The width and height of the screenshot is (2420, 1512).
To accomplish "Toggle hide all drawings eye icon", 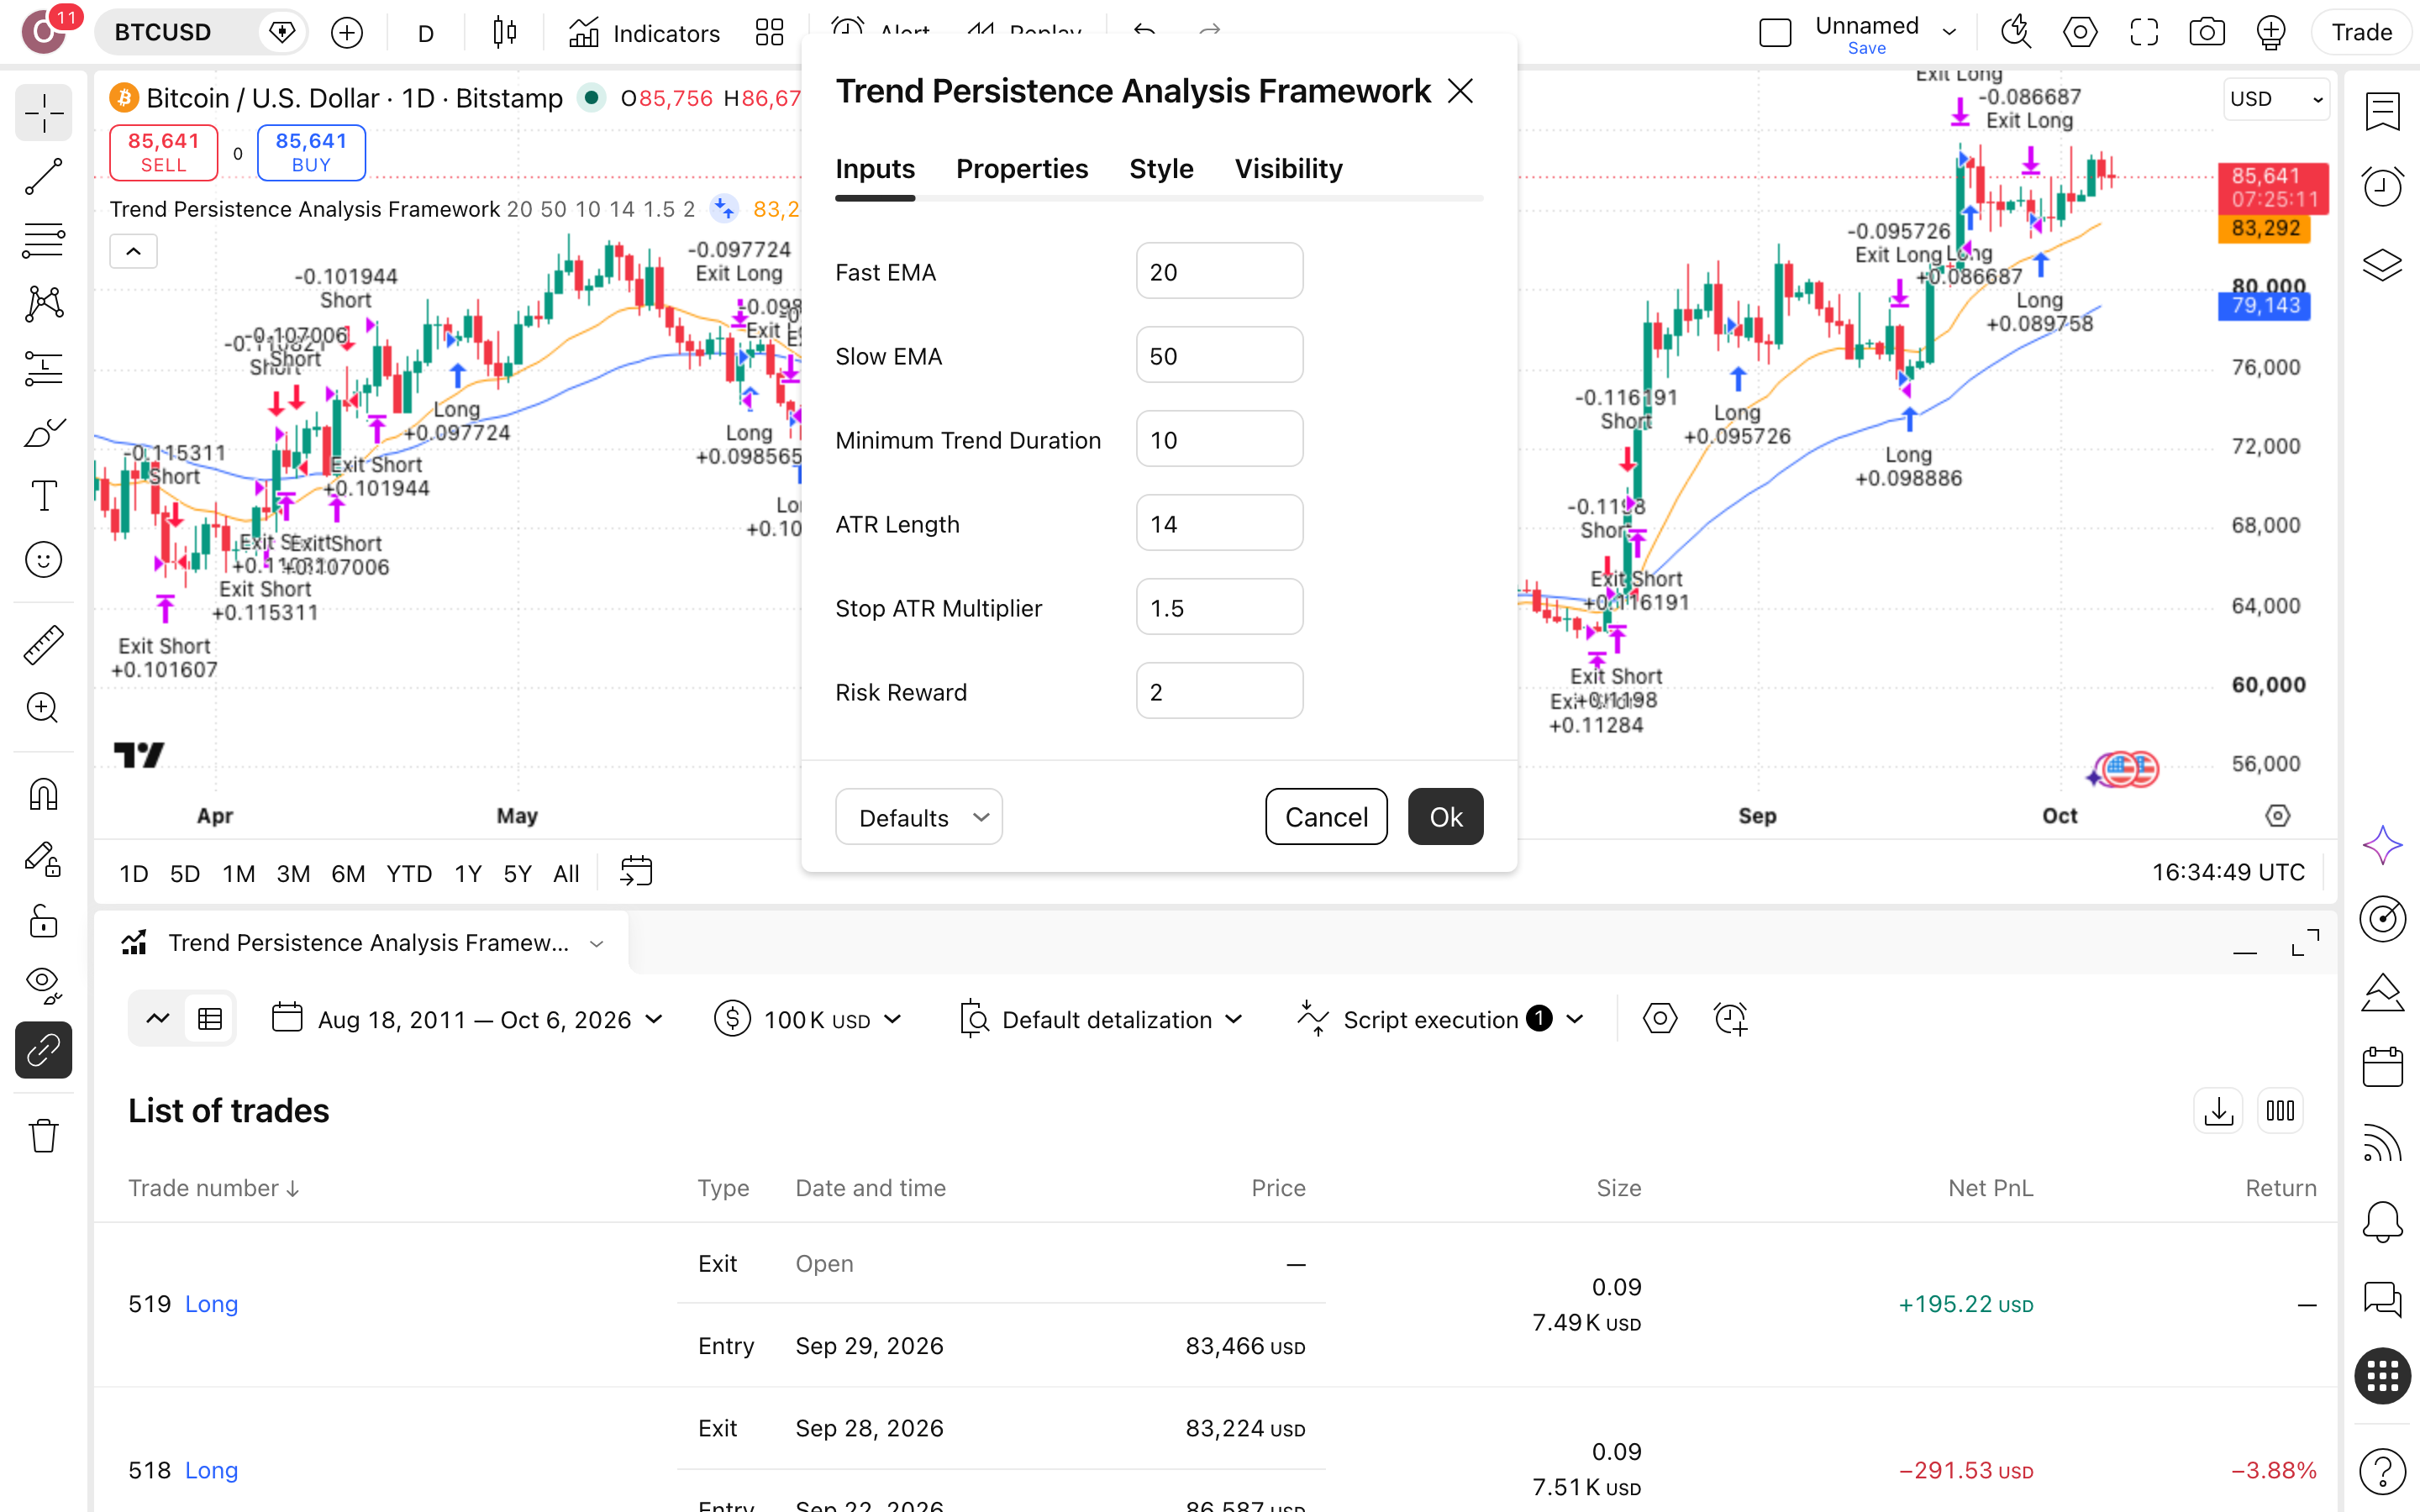I will click(43, 985).
